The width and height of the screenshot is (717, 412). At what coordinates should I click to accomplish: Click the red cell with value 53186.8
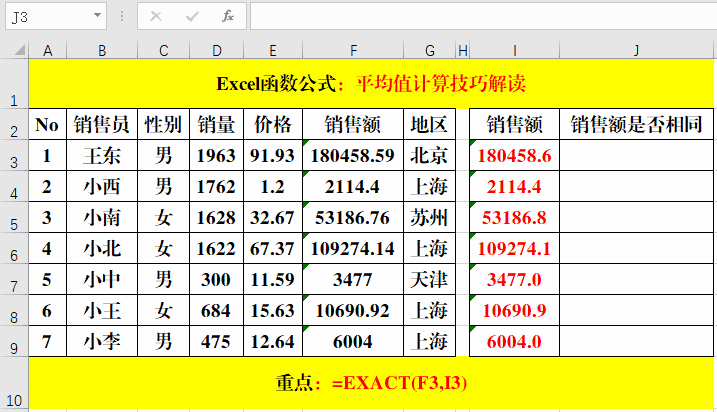(514, 218)
